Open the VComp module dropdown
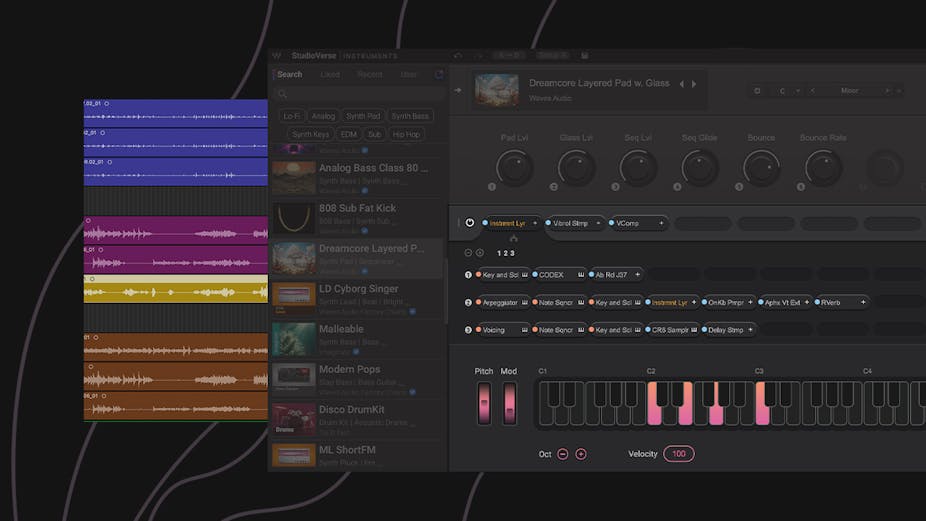This screenshot has width=926, height=521. click(x=661, y=223)
